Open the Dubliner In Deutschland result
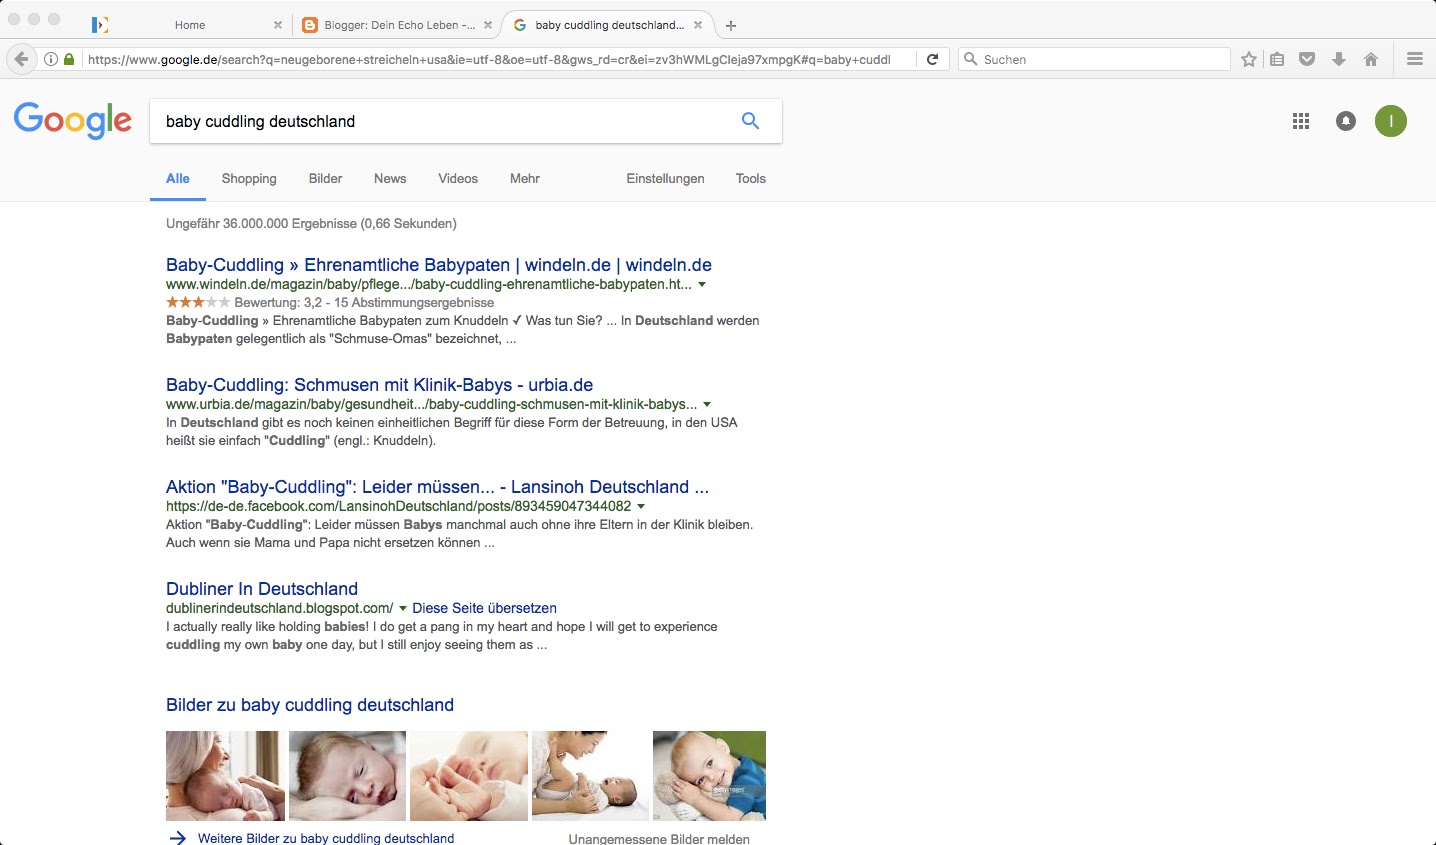This screenshot has width=1436, height=845. click(262, 589)
